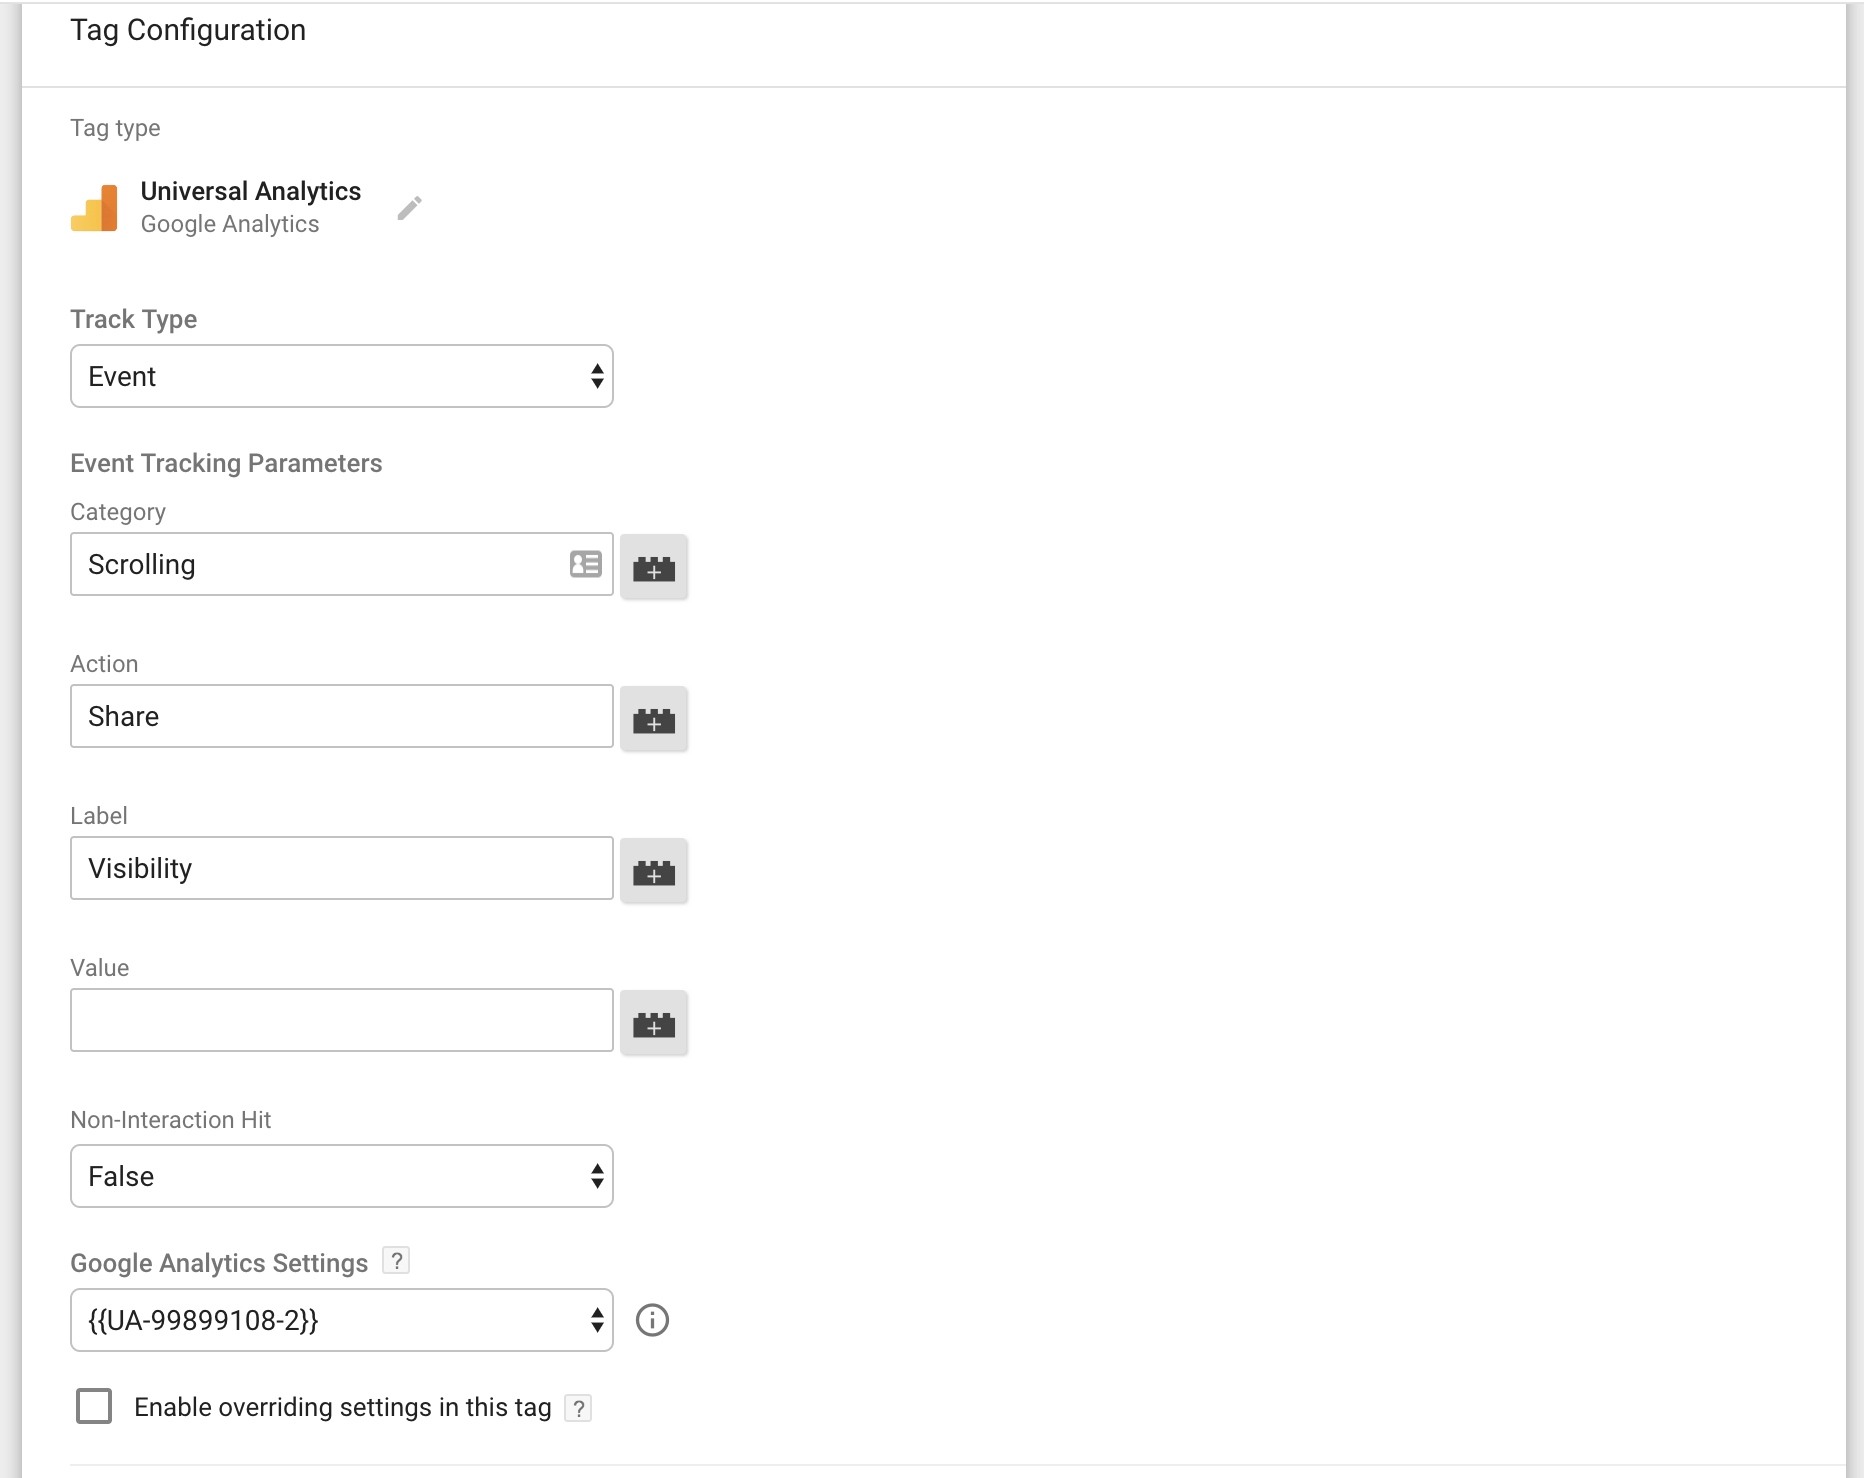Screen dimensions: 1864x1478
Task: Click the contact card icon inside Category field
Action: [x=585, y=565]
